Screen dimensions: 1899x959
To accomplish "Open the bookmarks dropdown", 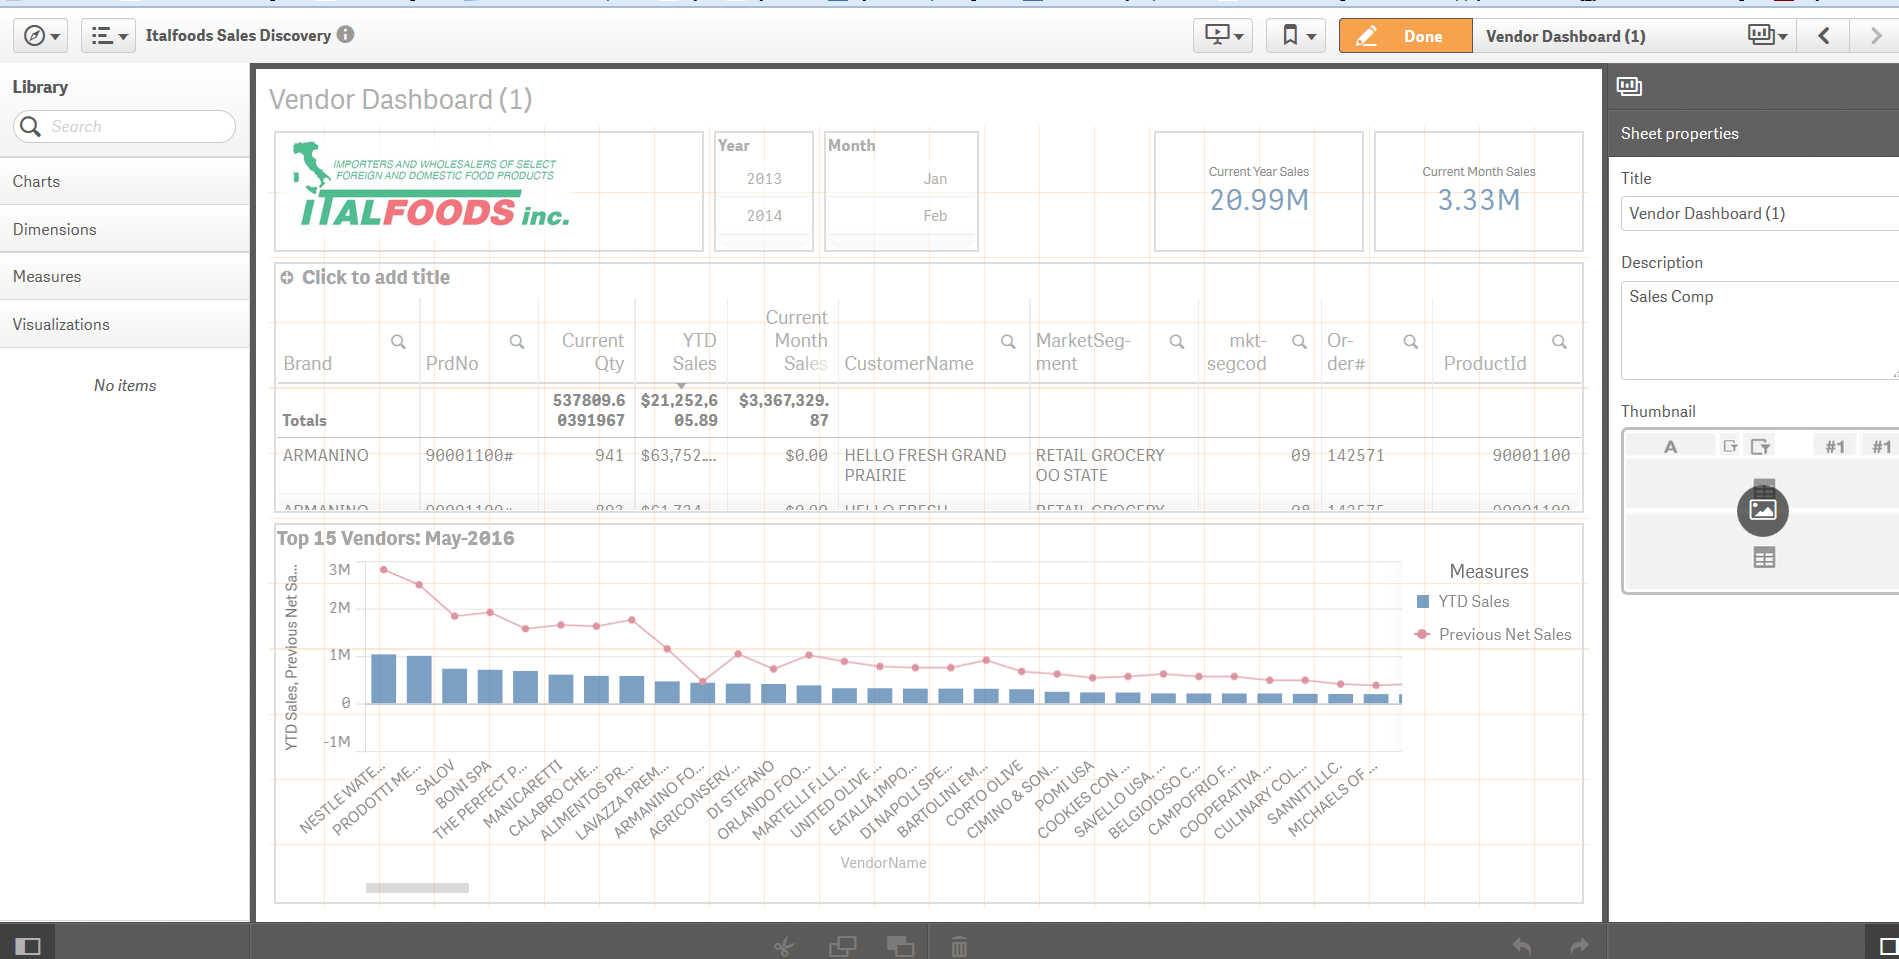I will 1297,36.
